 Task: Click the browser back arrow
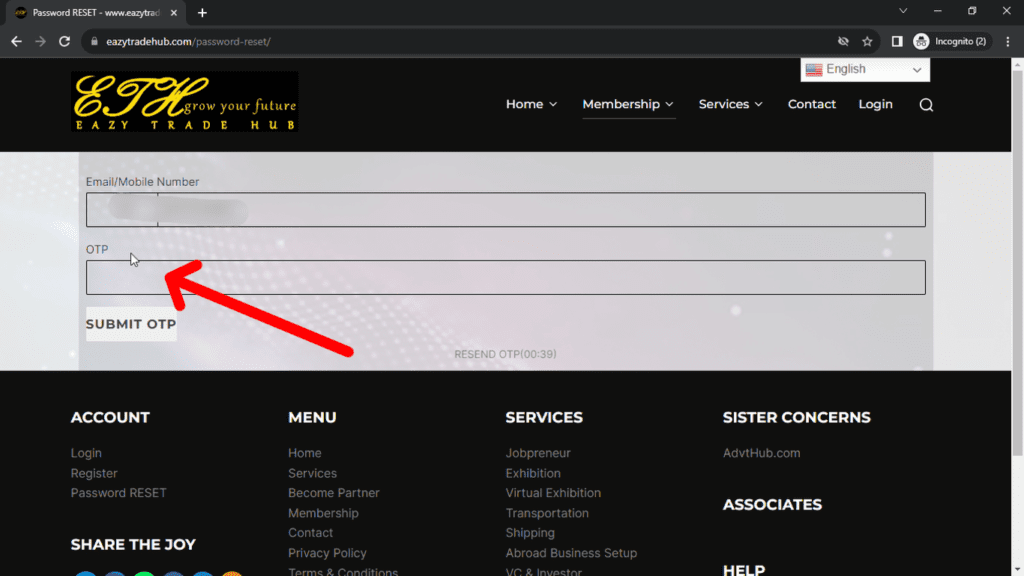point(16,41)
